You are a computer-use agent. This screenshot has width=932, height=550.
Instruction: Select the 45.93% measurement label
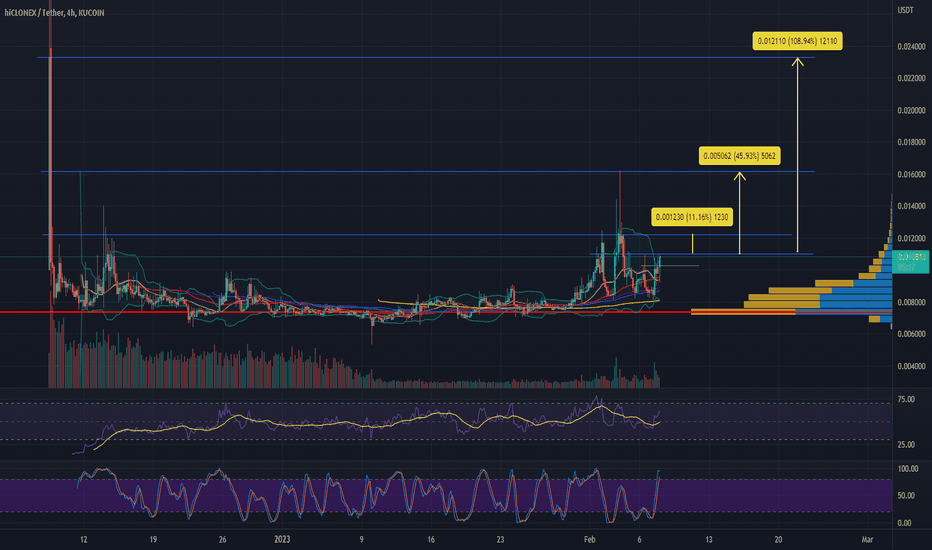click(739, 156)
